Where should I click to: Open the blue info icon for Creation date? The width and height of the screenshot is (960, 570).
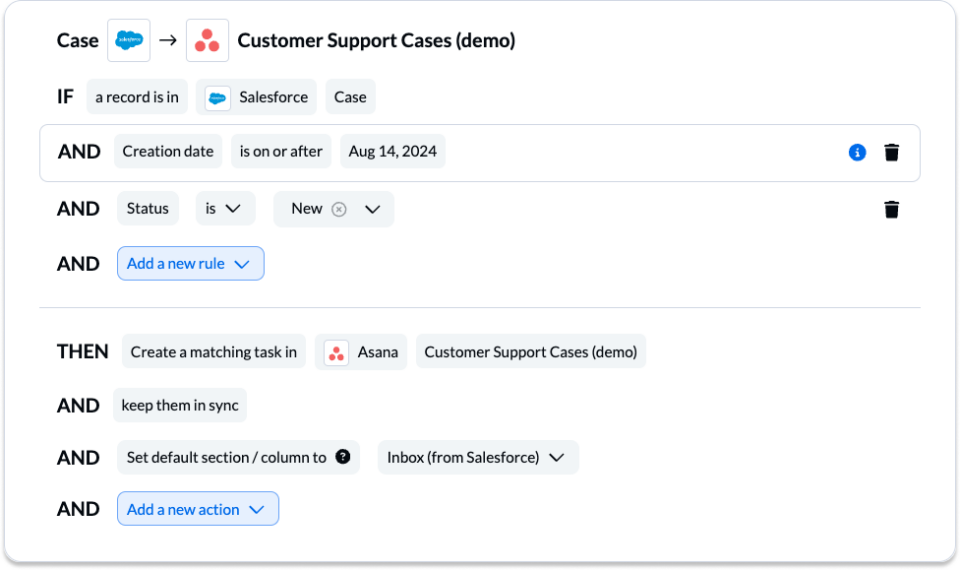pos(857,152)
